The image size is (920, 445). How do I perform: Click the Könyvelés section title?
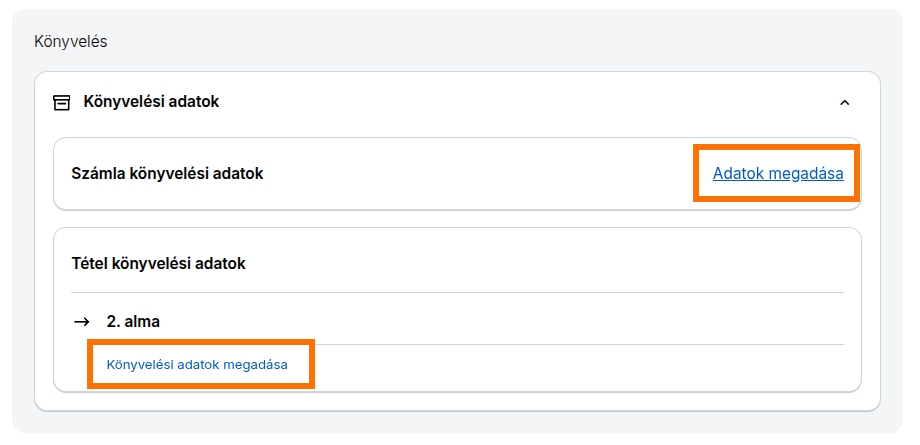(71, 42)
